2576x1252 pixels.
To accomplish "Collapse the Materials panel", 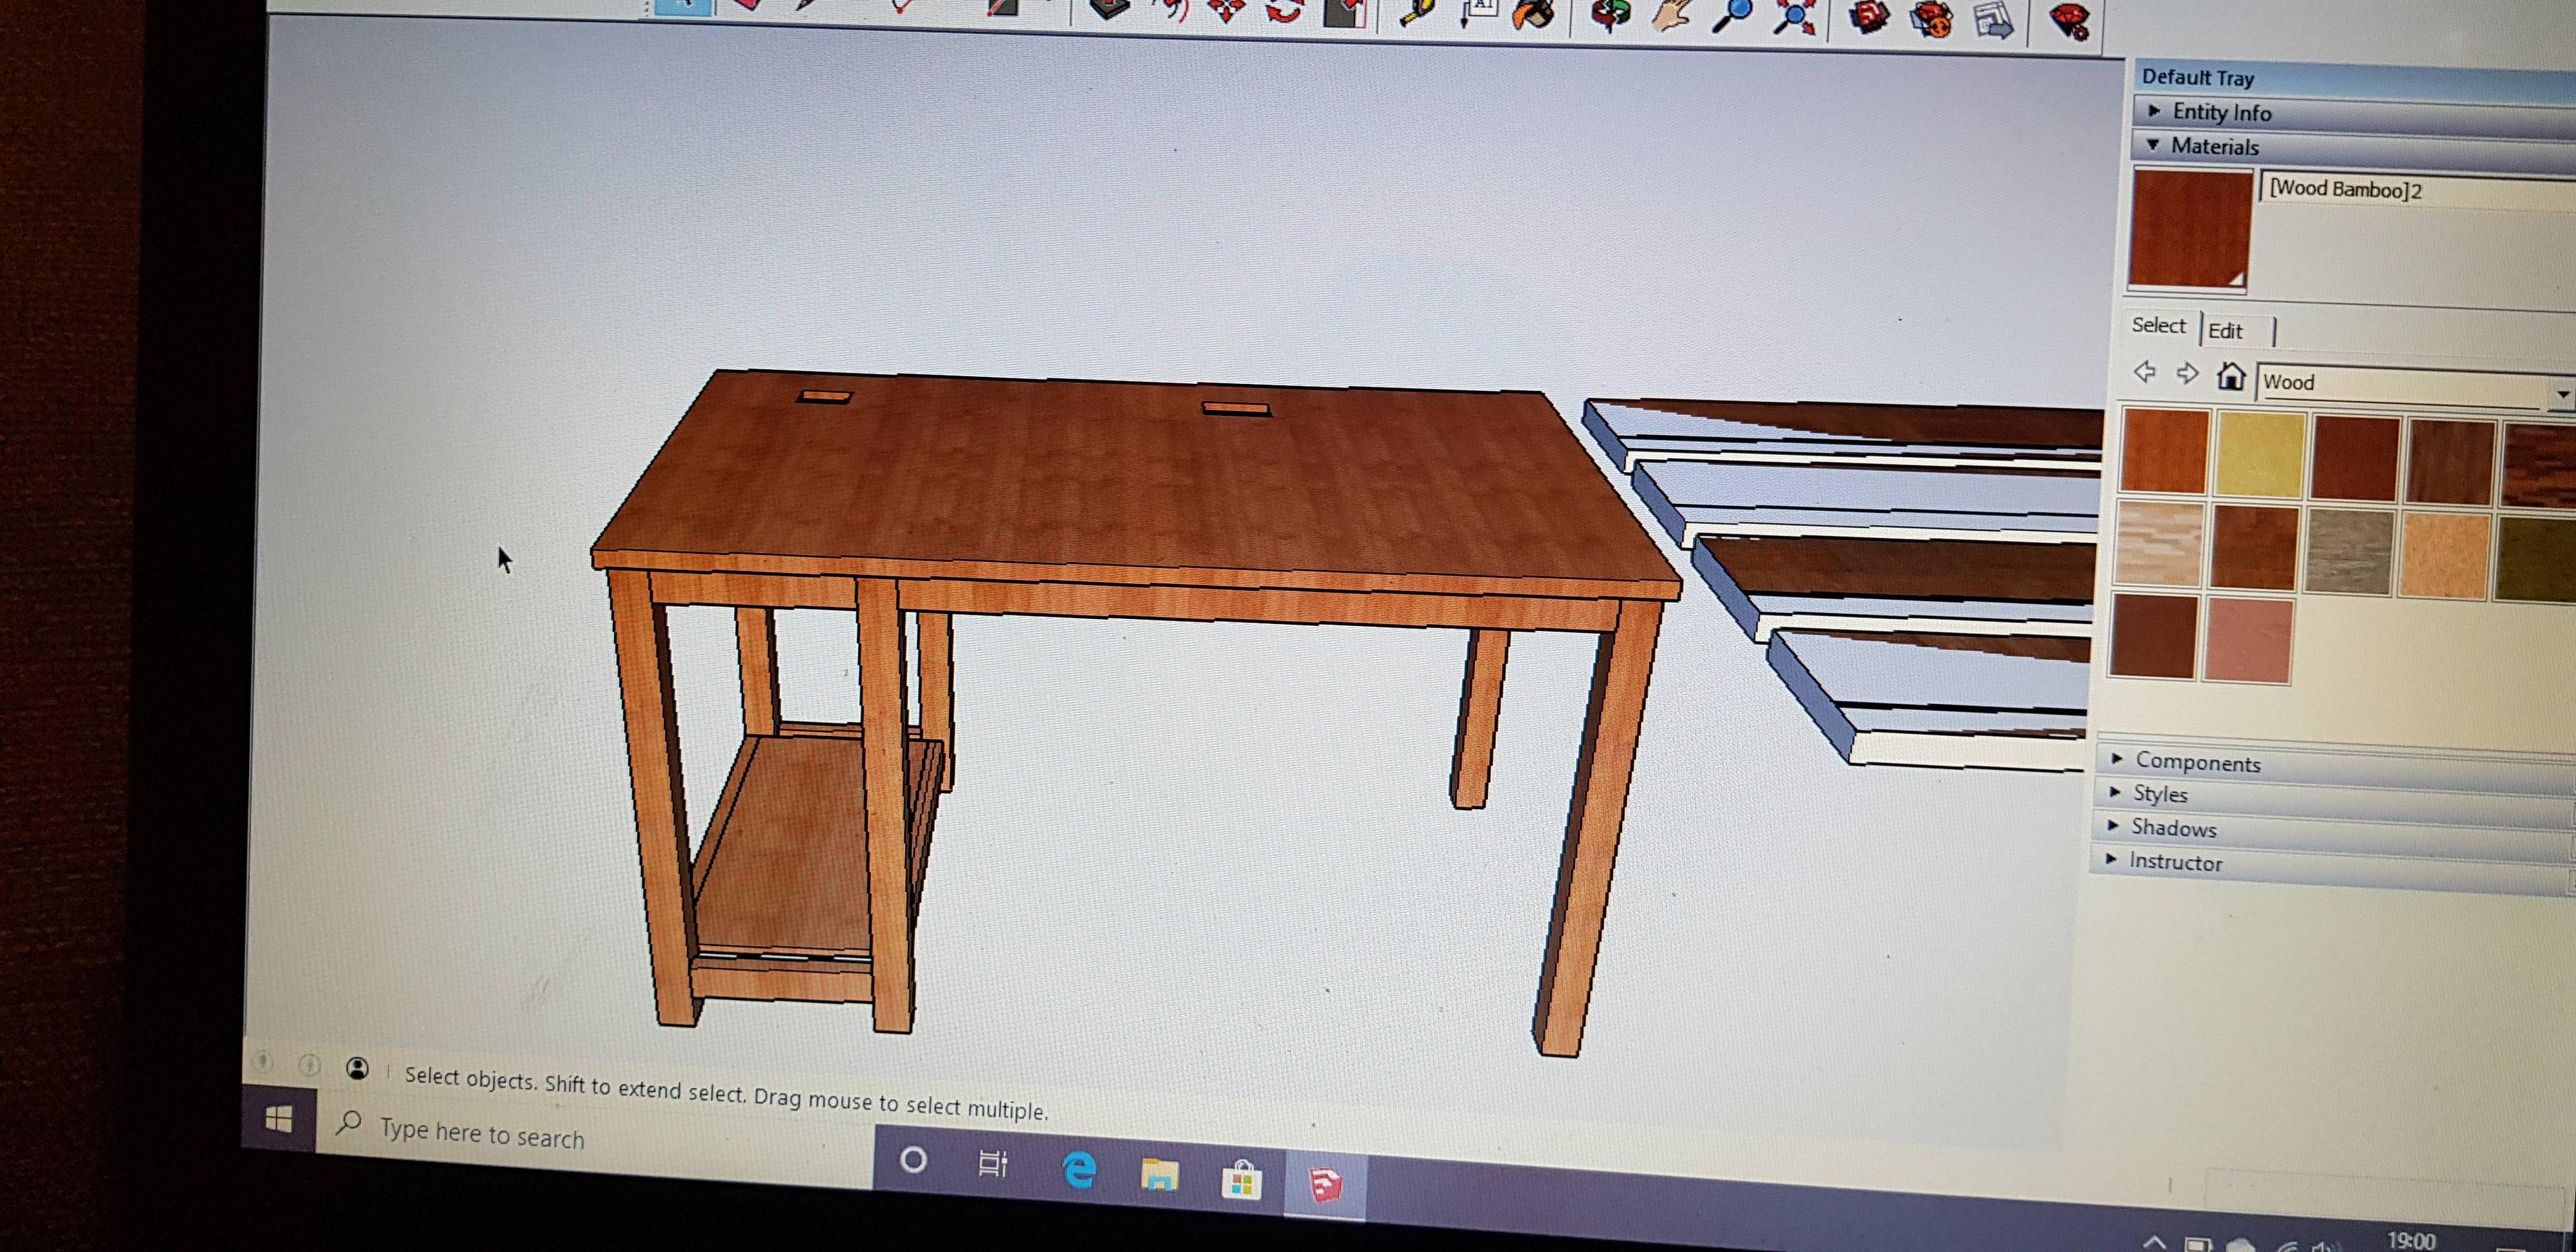I will 2214,146.
